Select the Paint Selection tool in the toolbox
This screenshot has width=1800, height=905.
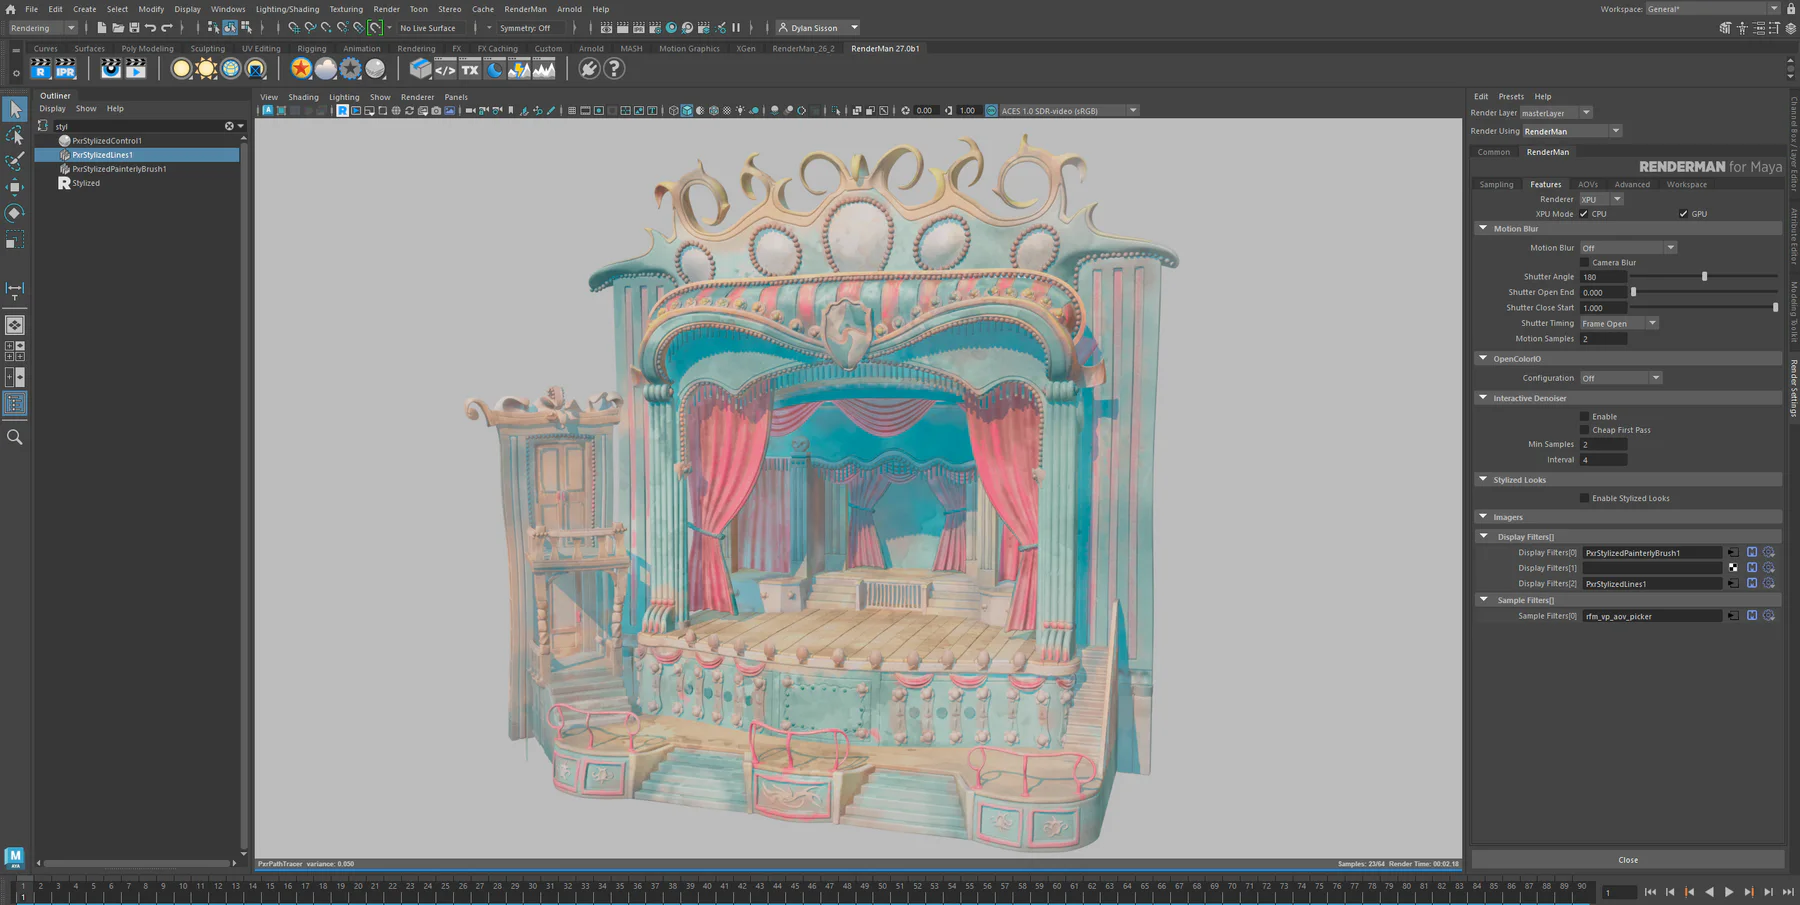(x=15, y=160)
